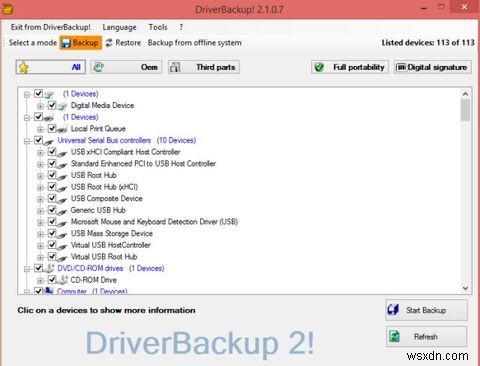Uncheck the USB Root Hub (xHCI) checkbox
Screen dimensions: 480x366
coord(52,187)
